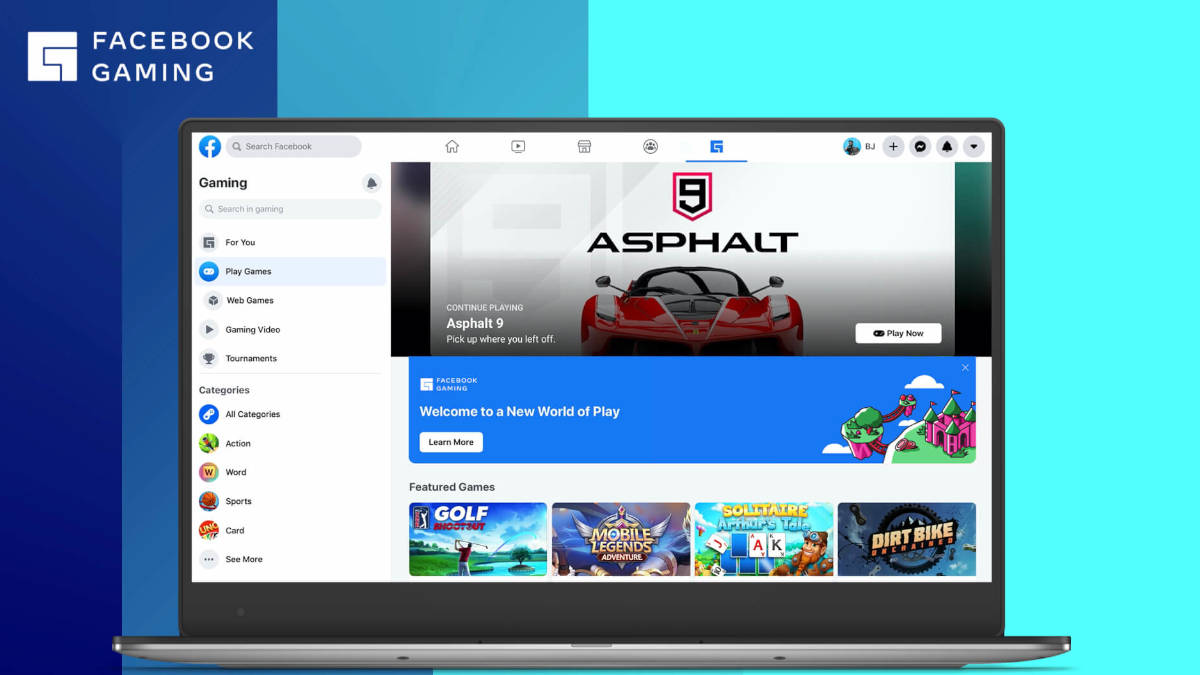
Task: Open Solitaire Arthur's Tale thumbnail
Action: point(764,539)
